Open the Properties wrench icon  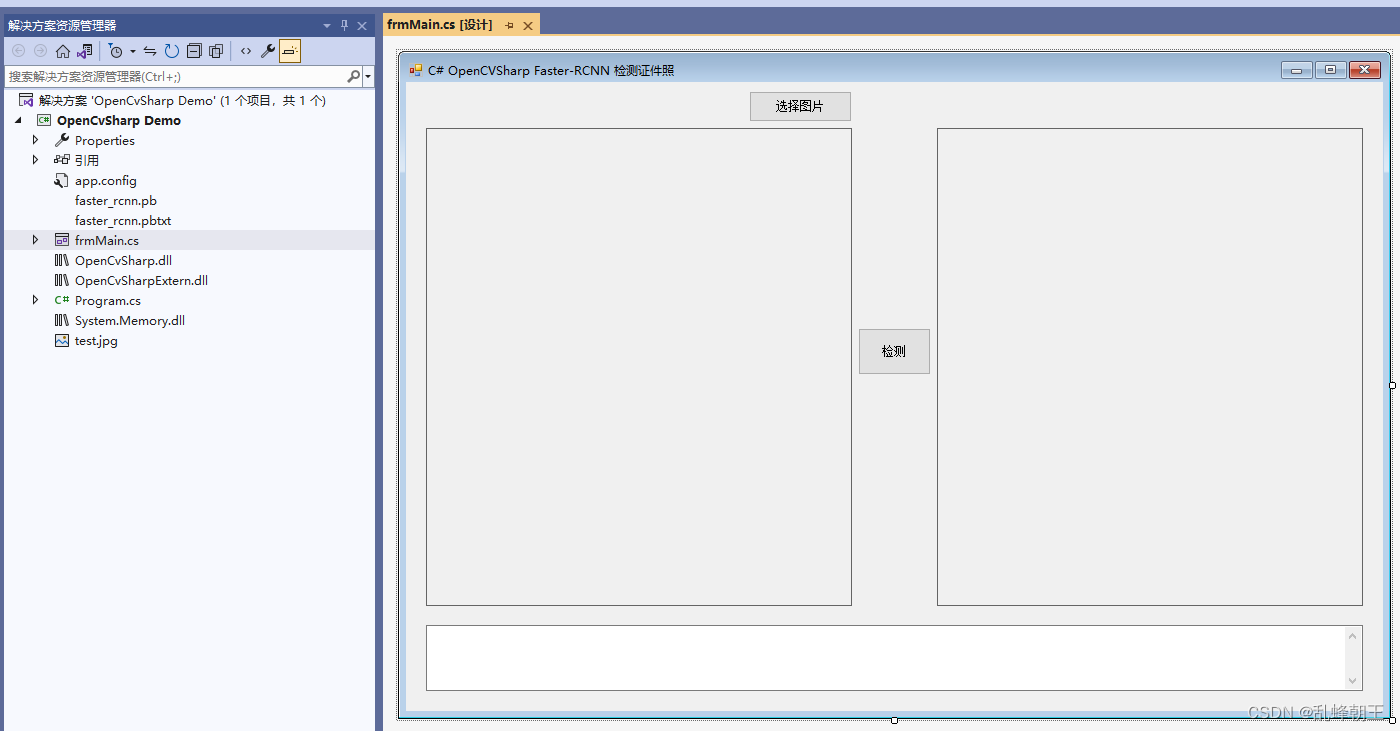click(266, 51)
